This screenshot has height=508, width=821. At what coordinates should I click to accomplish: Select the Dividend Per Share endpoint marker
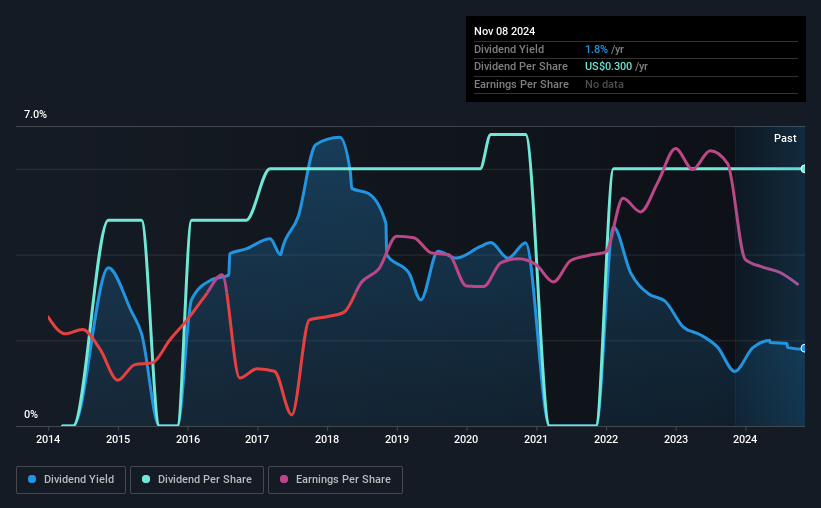(803, 169)
